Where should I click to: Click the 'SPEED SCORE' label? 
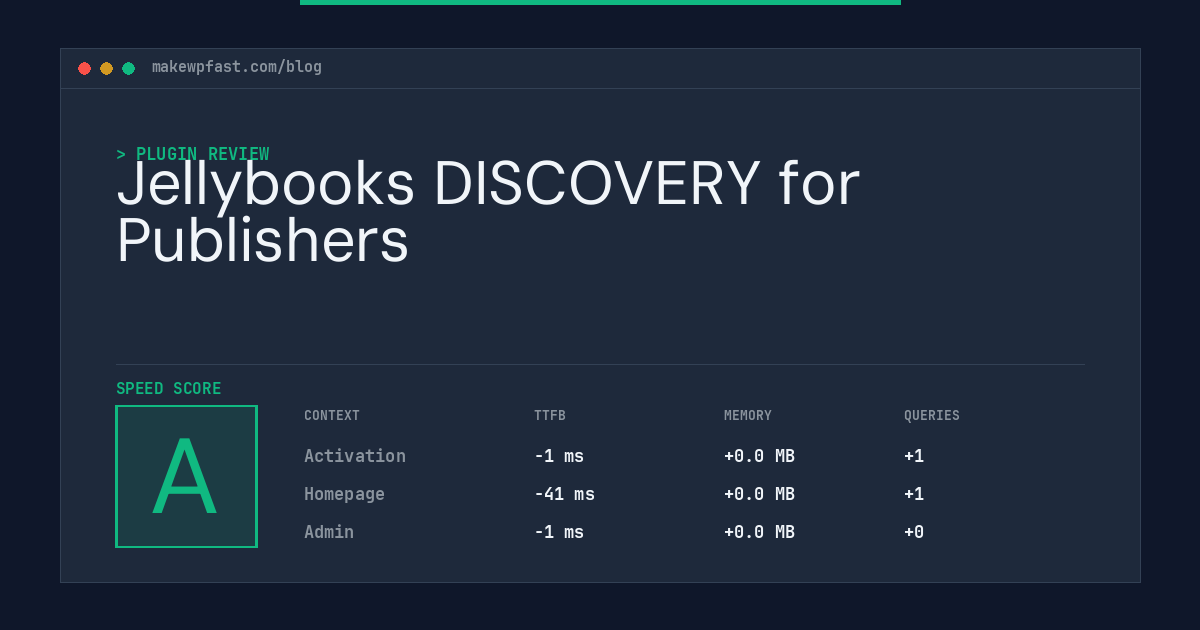pos(169,389)
